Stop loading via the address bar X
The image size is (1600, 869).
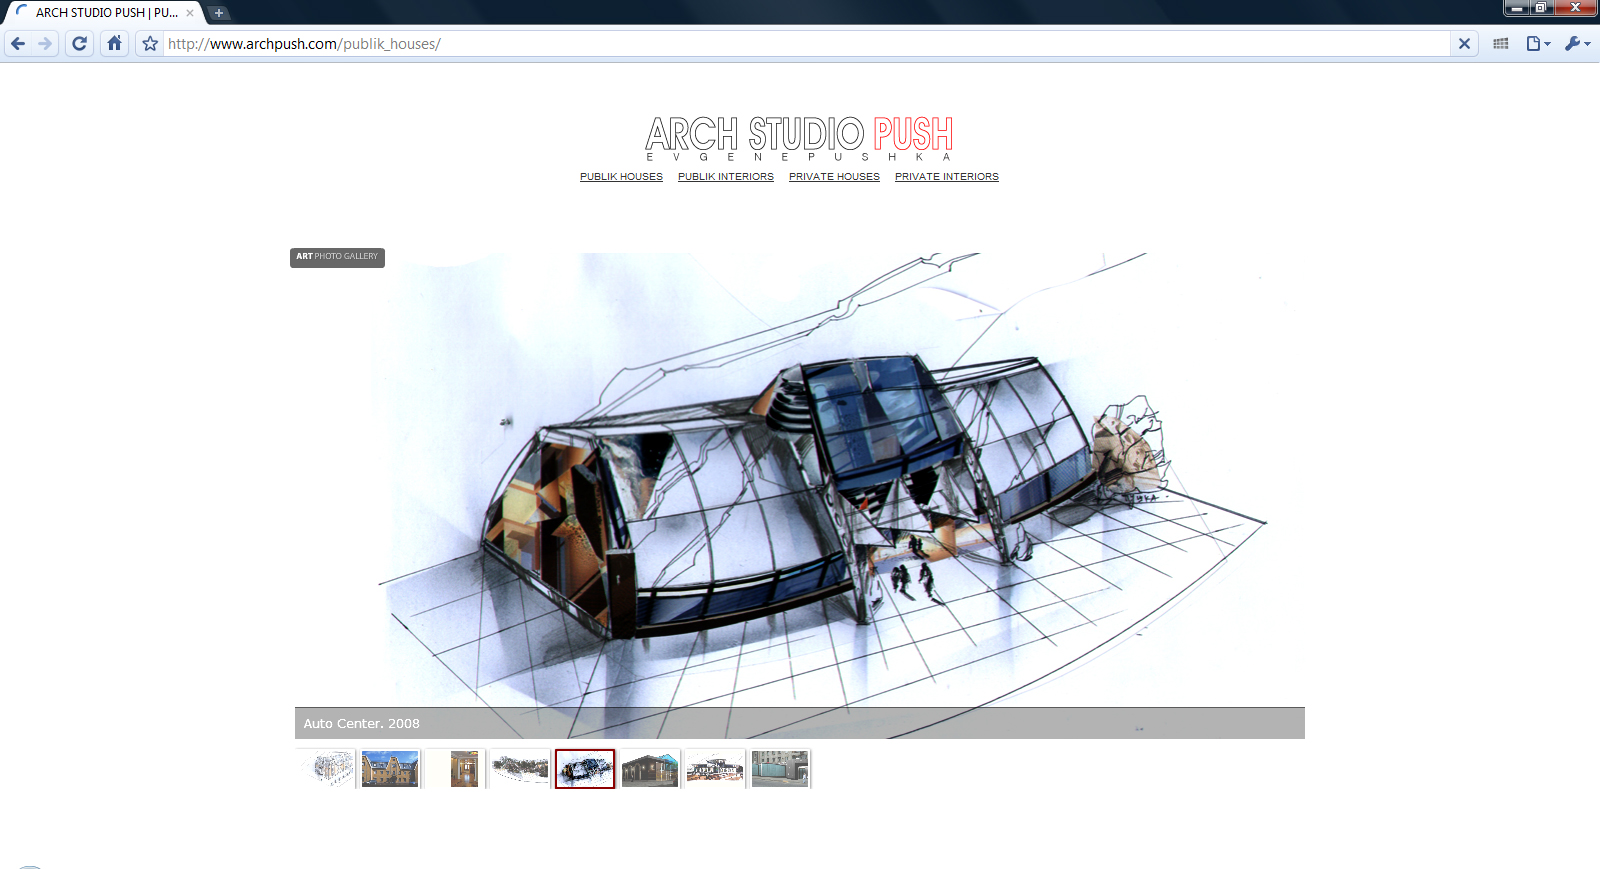pos(1464,44)
